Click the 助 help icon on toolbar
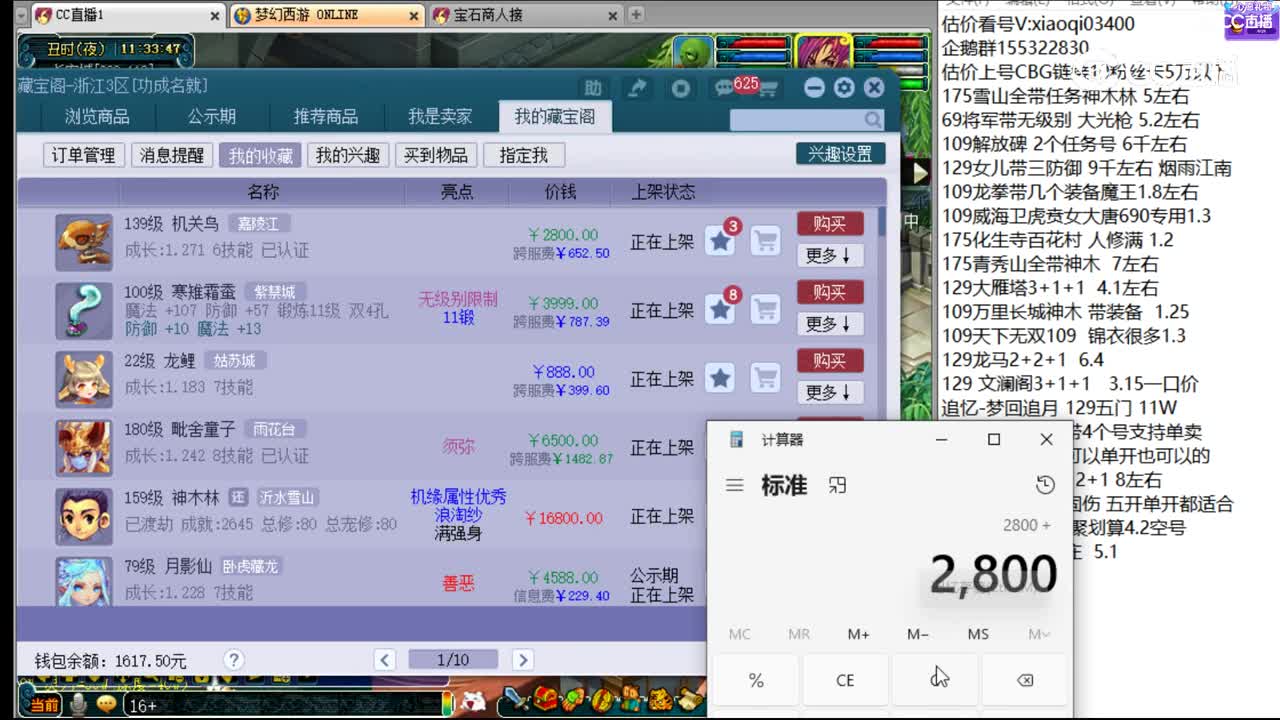 coord(593,88)
